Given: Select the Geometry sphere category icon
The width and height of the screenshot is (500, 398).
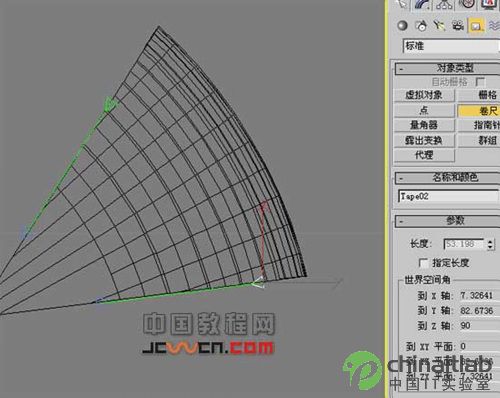Looking at the screenshot, I should click(x=403, y=26).
